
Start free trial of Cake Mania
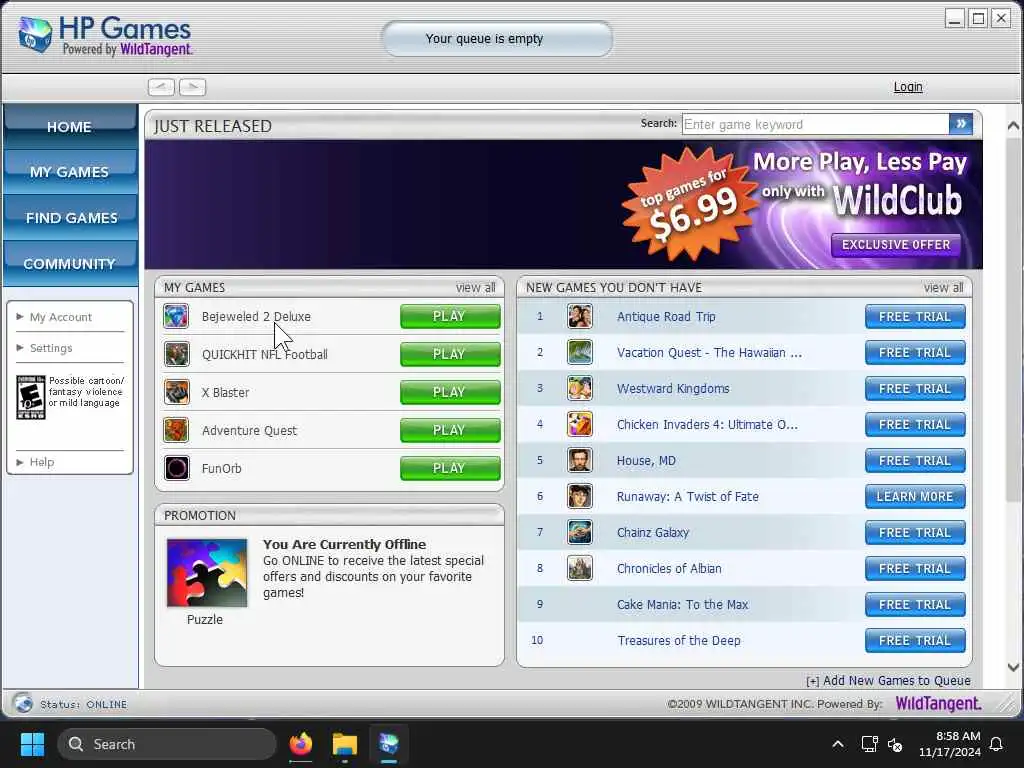coord(915,604)
